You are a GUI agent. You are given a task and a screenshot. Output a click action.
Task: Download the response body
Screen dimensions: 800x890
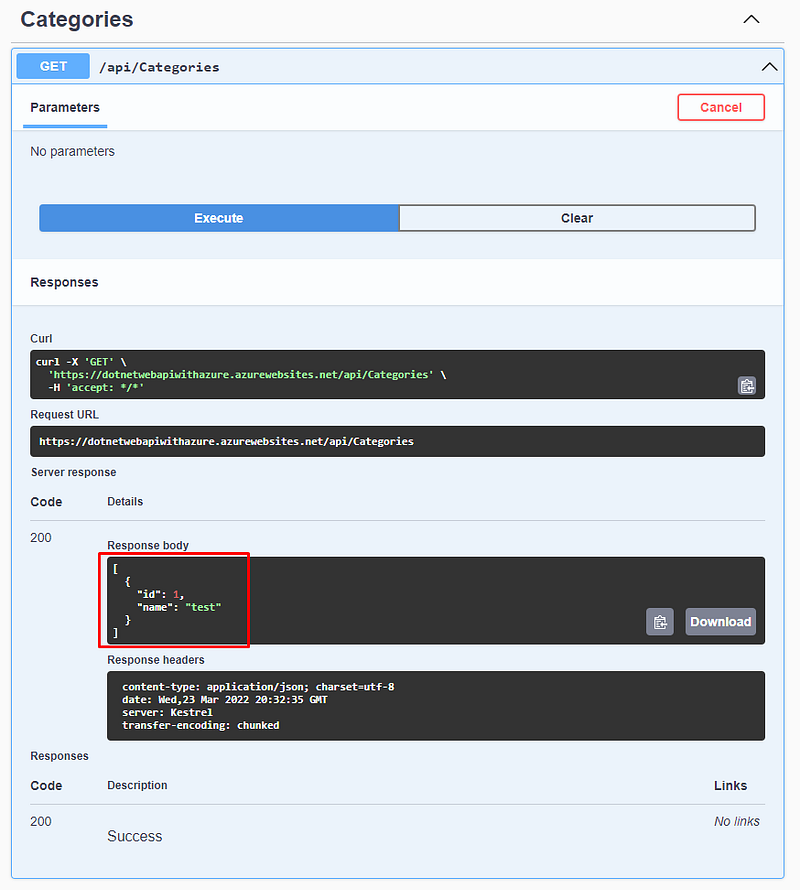[721, 622]
